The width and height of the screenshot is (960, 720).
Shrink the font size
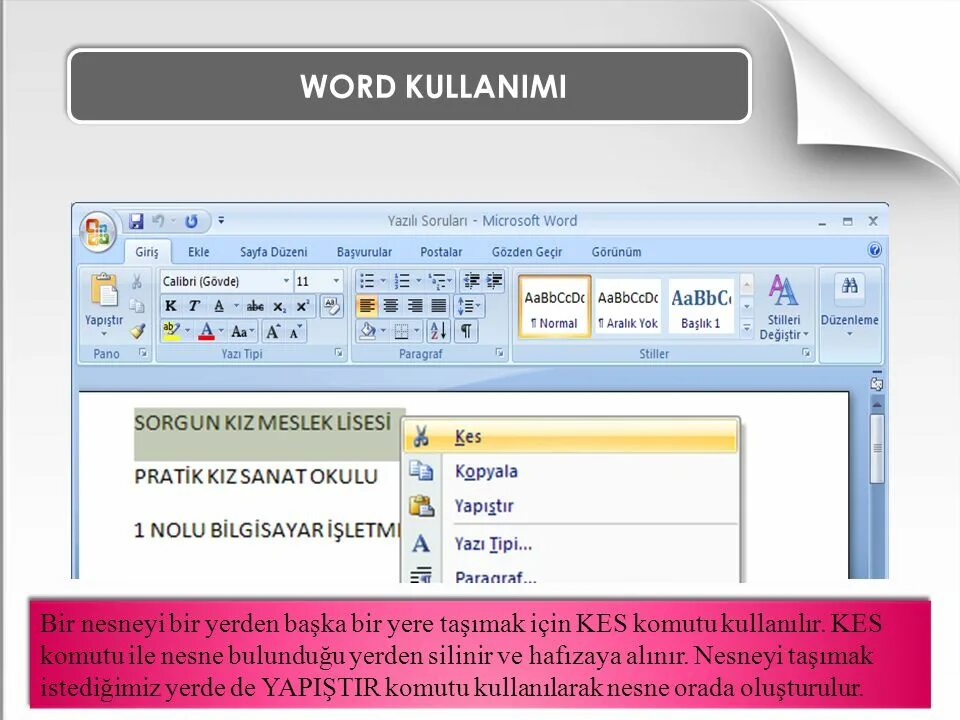296,331
